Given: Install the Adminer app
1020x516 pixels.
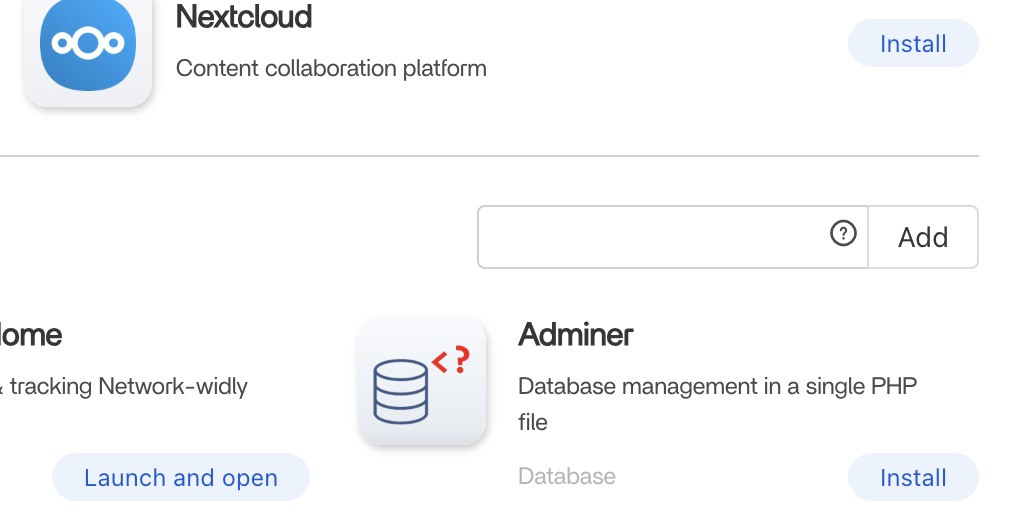Looking at the screenshot, I should [x=913, y=478].
